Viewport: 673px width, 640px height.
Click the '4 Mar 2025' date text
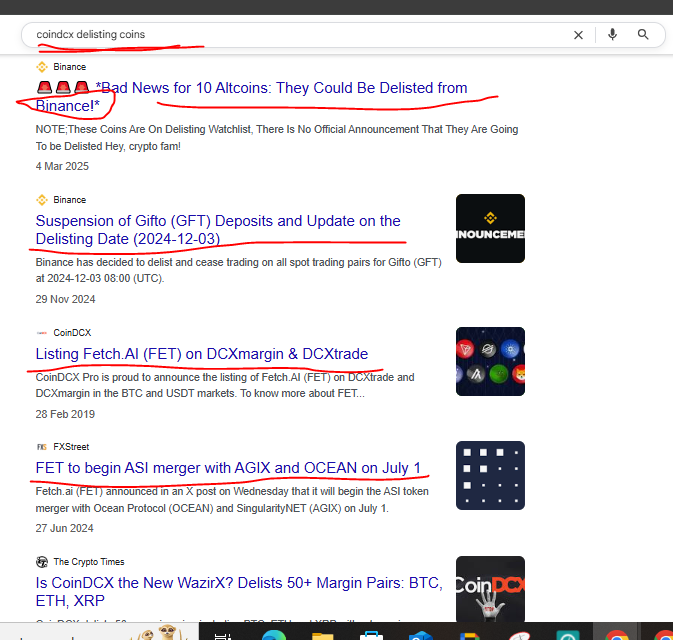62,166
